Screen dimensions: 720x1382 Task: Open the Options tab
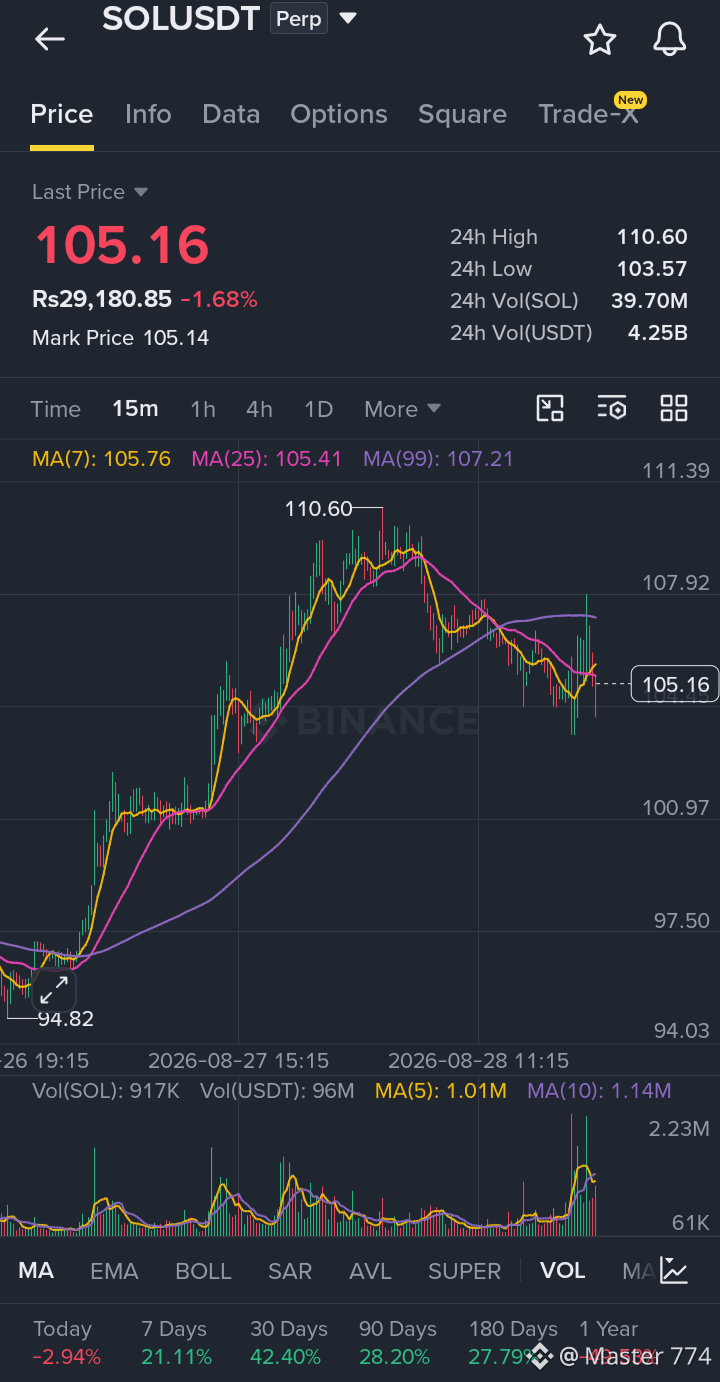click(339, 114)
